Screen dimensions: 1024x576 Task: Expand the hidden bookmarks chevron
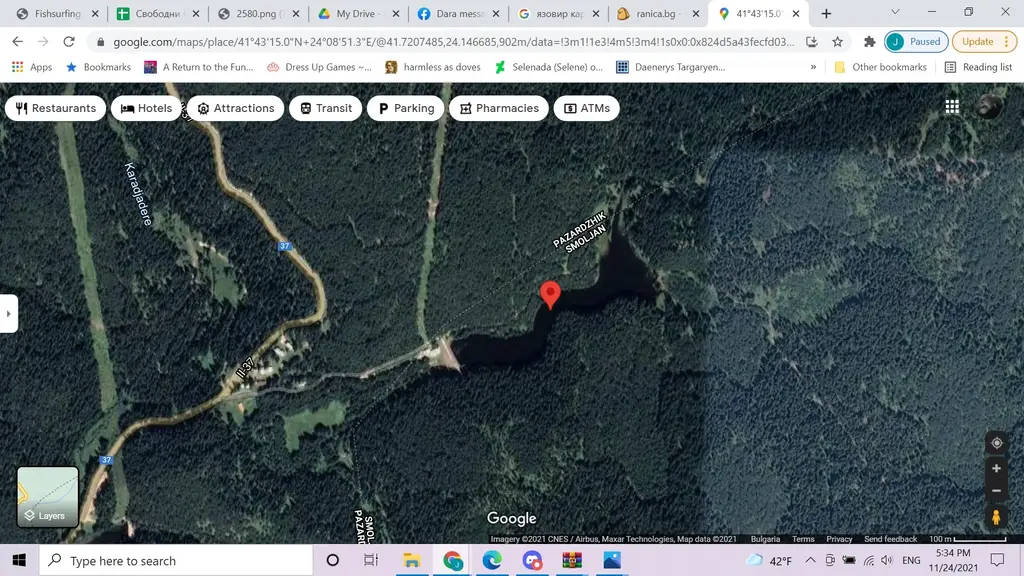click(813, 67)
